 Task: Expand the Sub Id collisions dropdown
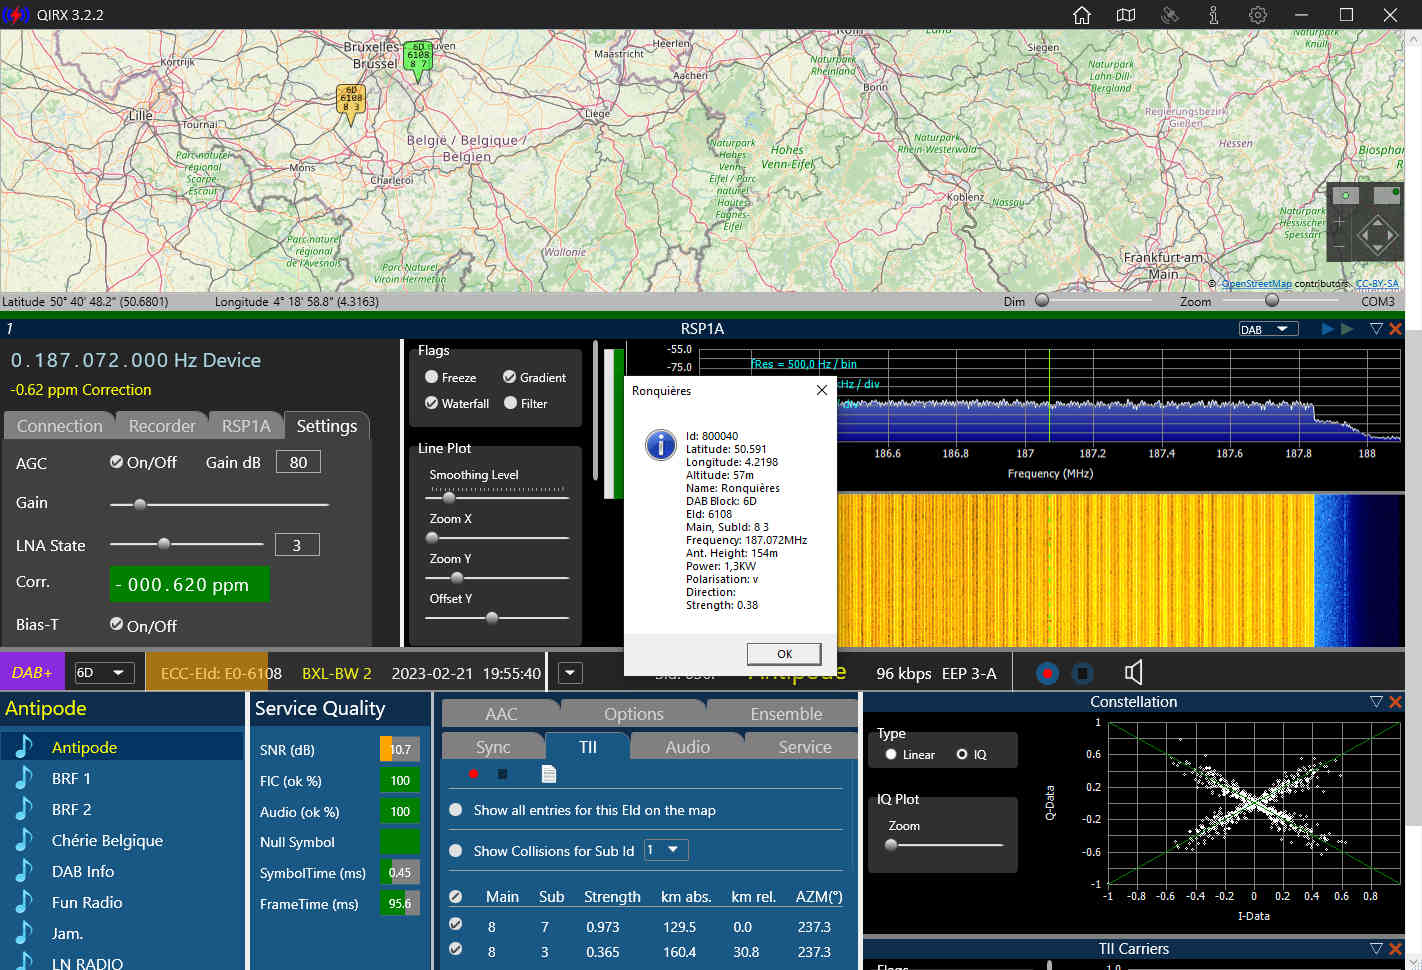[x=666, y=850]
